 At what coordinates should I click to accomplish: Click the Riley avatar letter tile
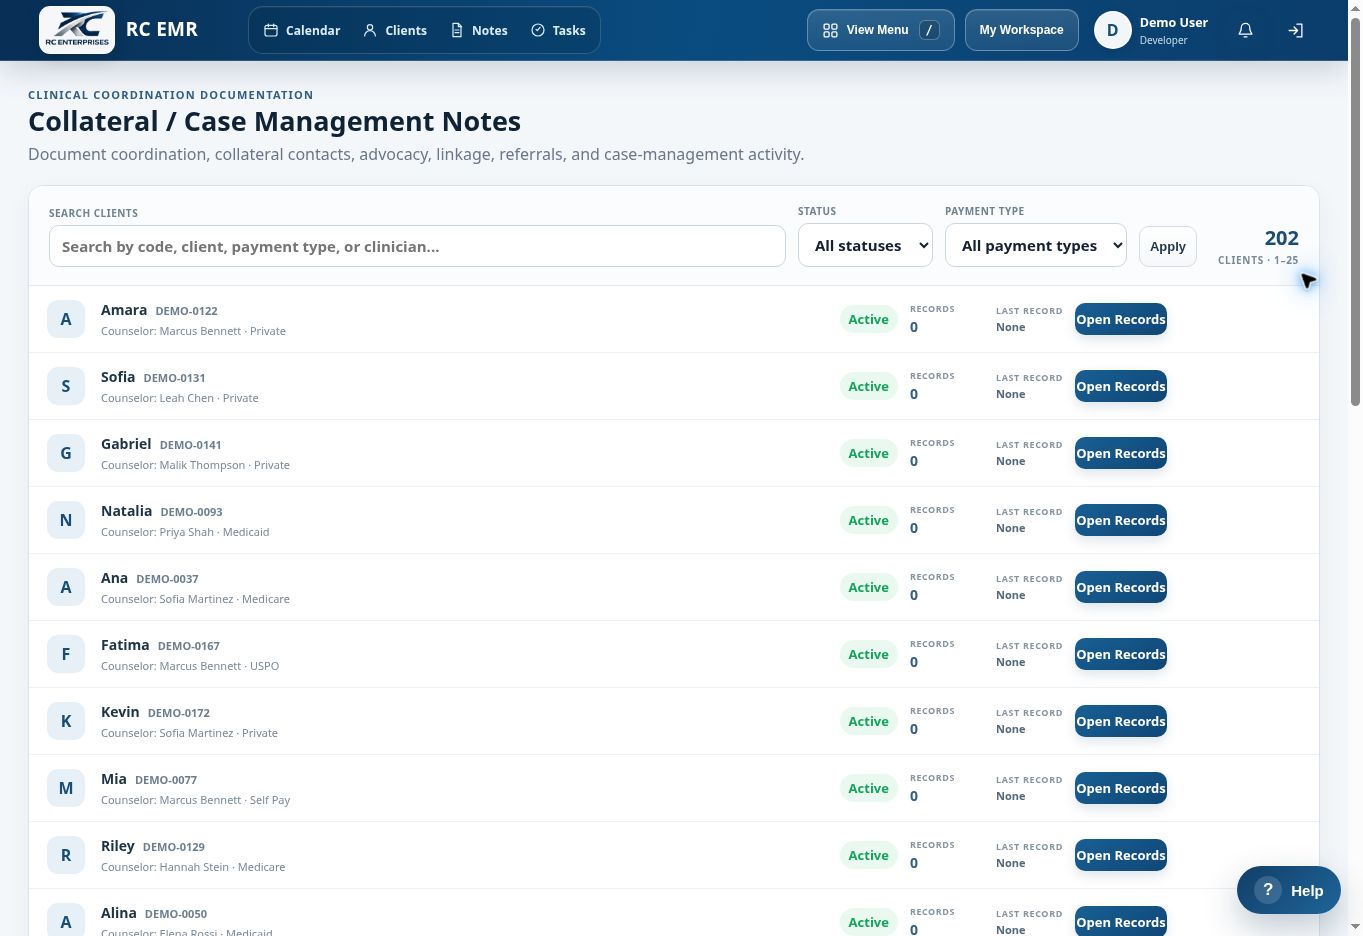[66, 855]
